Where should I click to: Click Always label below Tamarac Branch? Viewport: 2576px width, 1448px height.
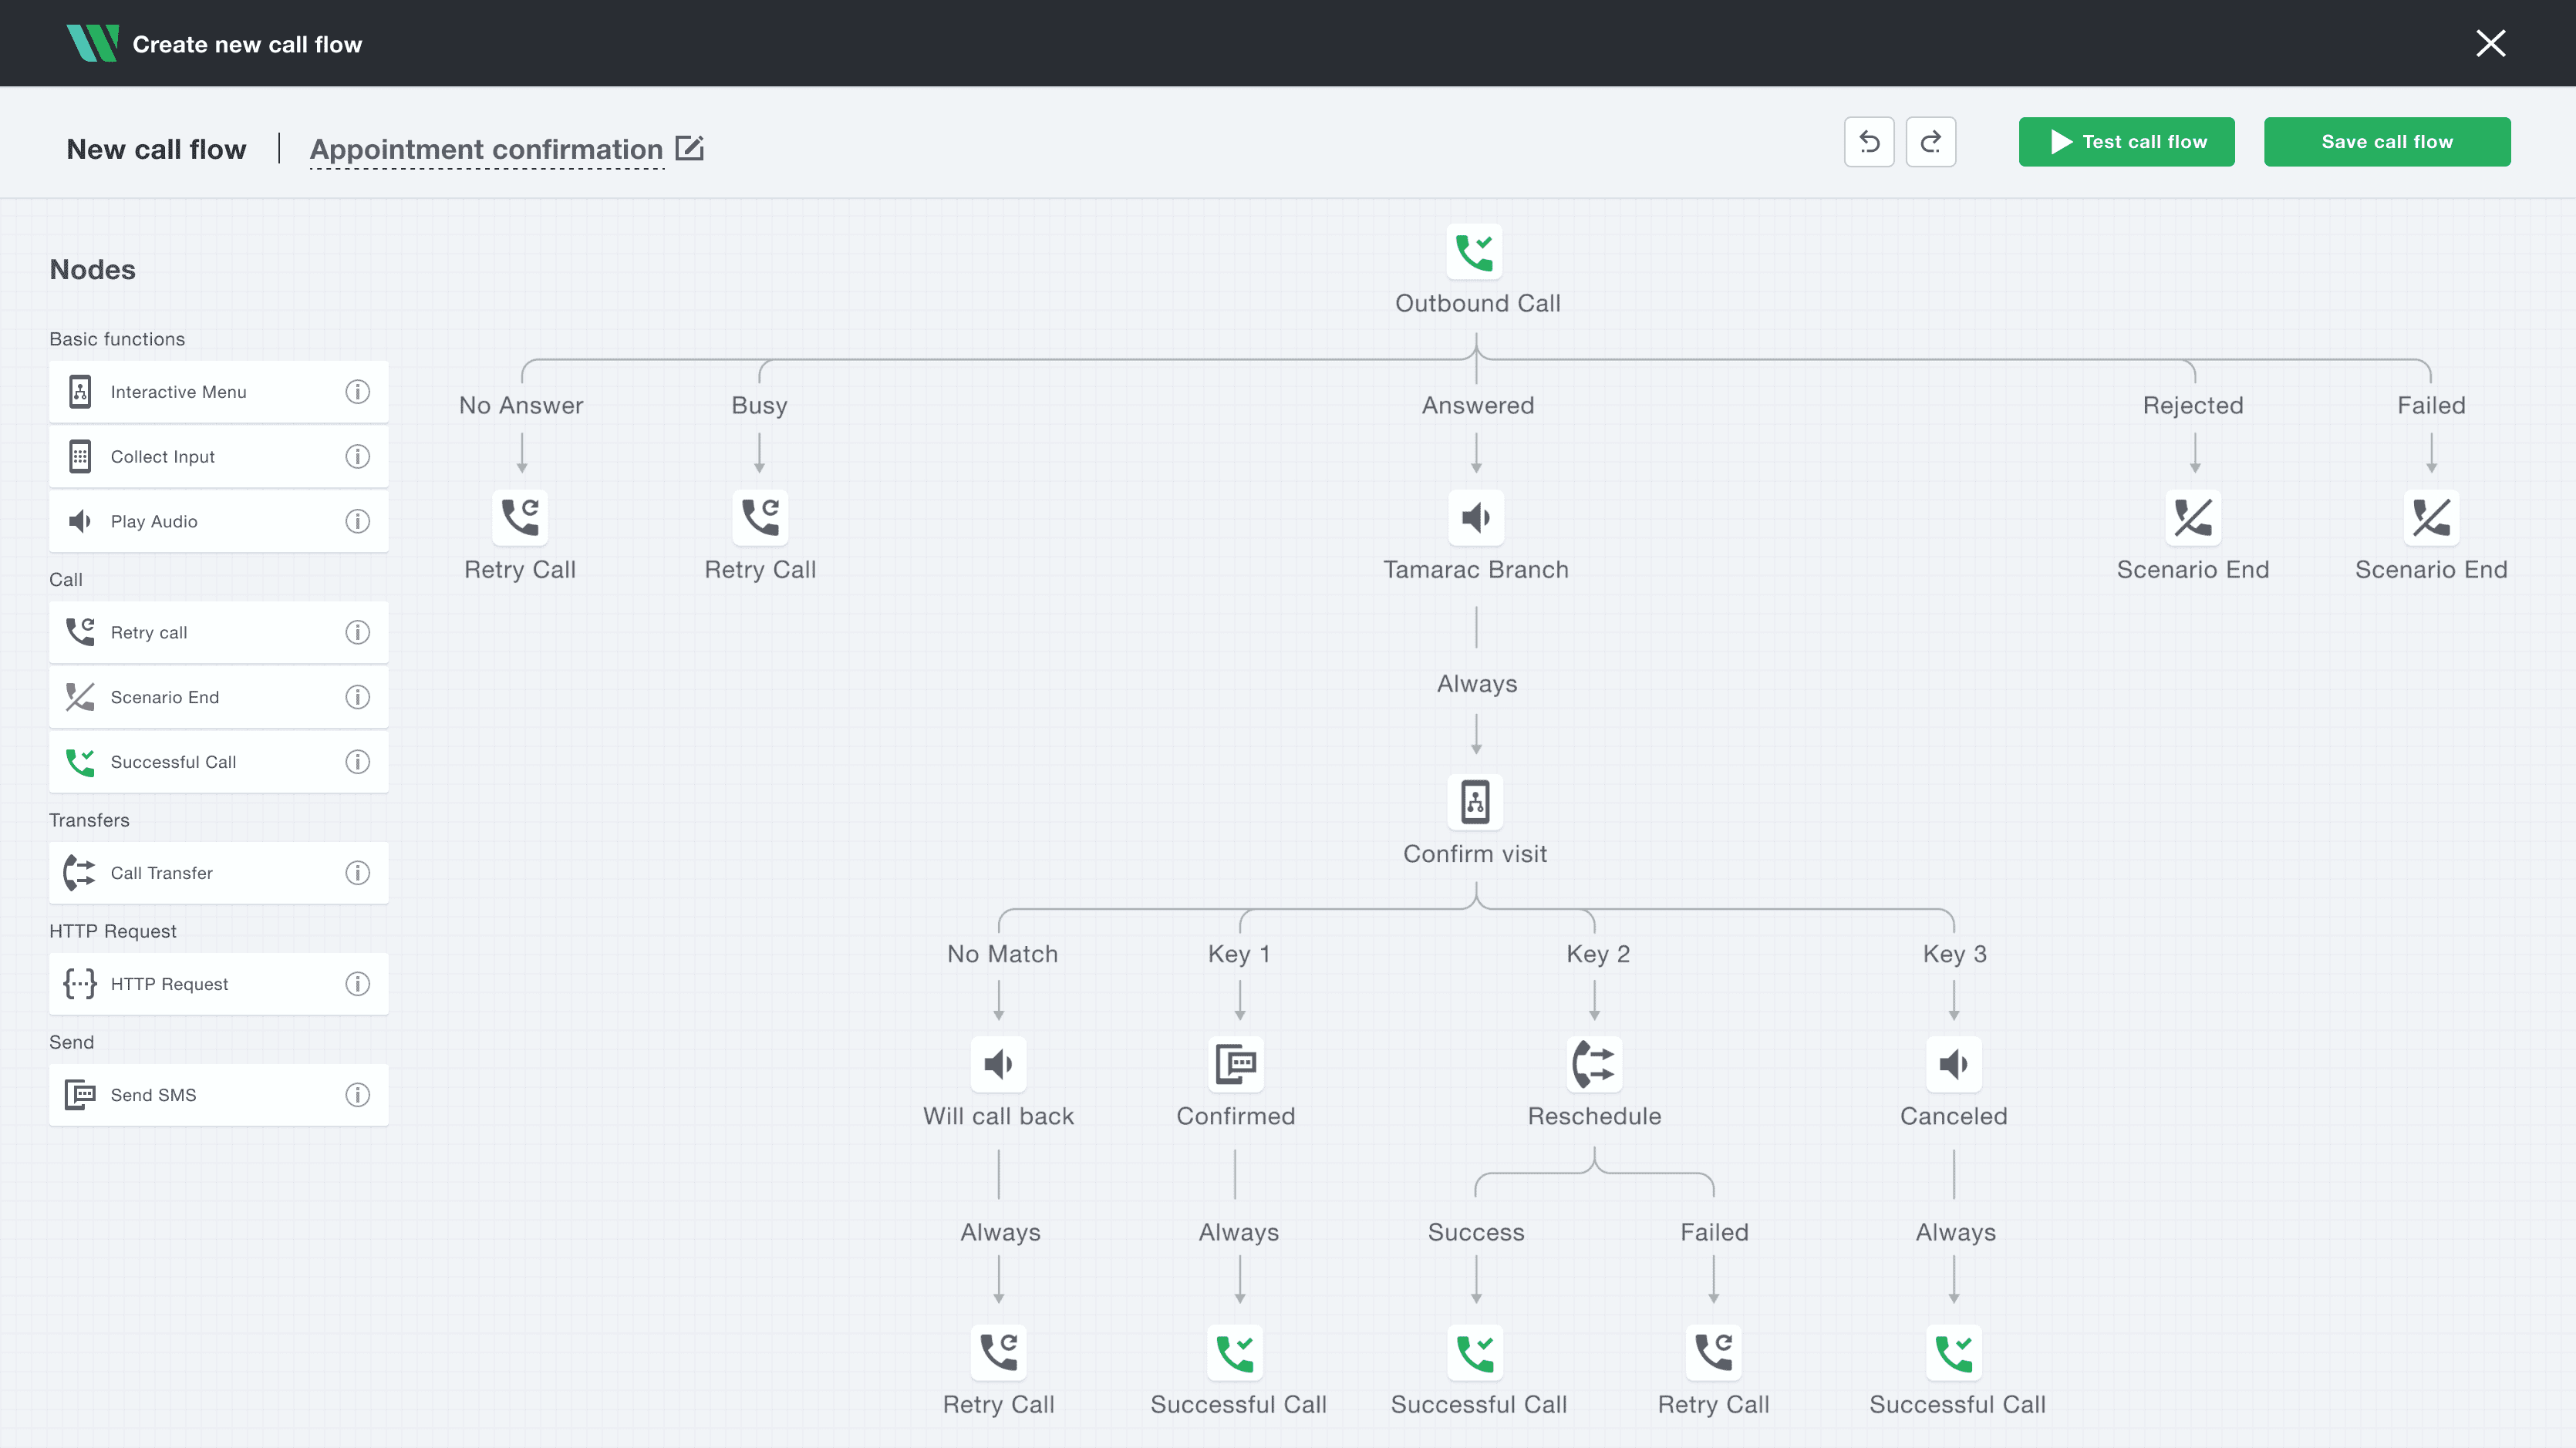coord(1477,684)
